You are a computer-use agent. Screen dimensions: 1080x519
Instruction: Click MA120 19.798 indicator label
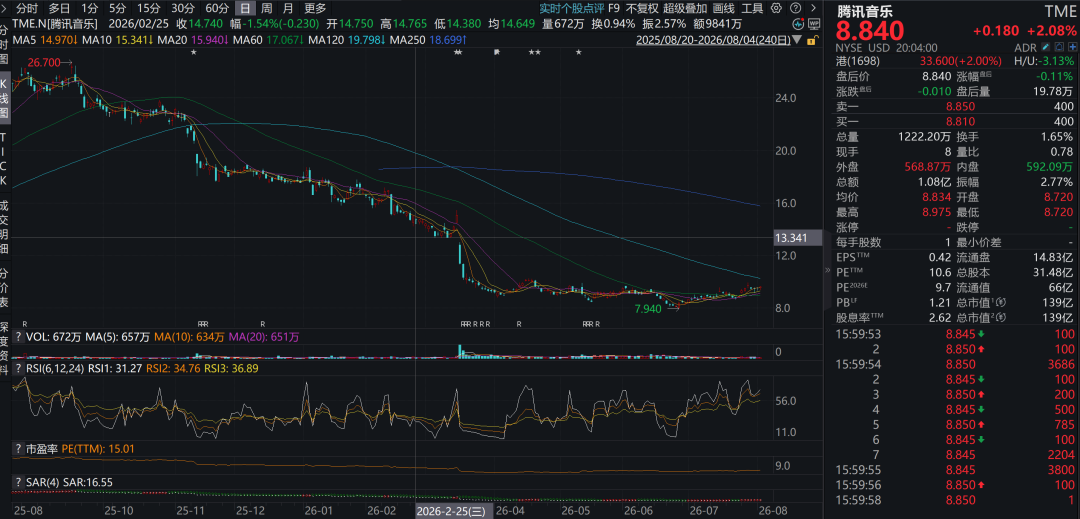[x=346, y=40]
